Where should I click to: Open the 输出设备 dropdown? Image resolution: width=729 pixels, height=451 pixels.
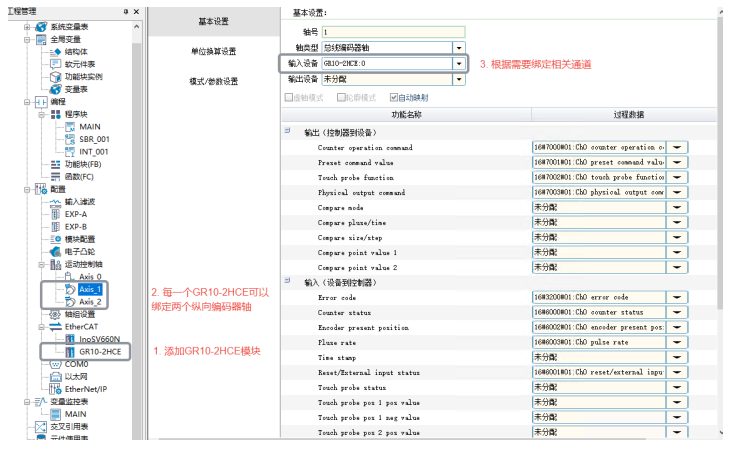pyautogui.click(x=459, y=80)
